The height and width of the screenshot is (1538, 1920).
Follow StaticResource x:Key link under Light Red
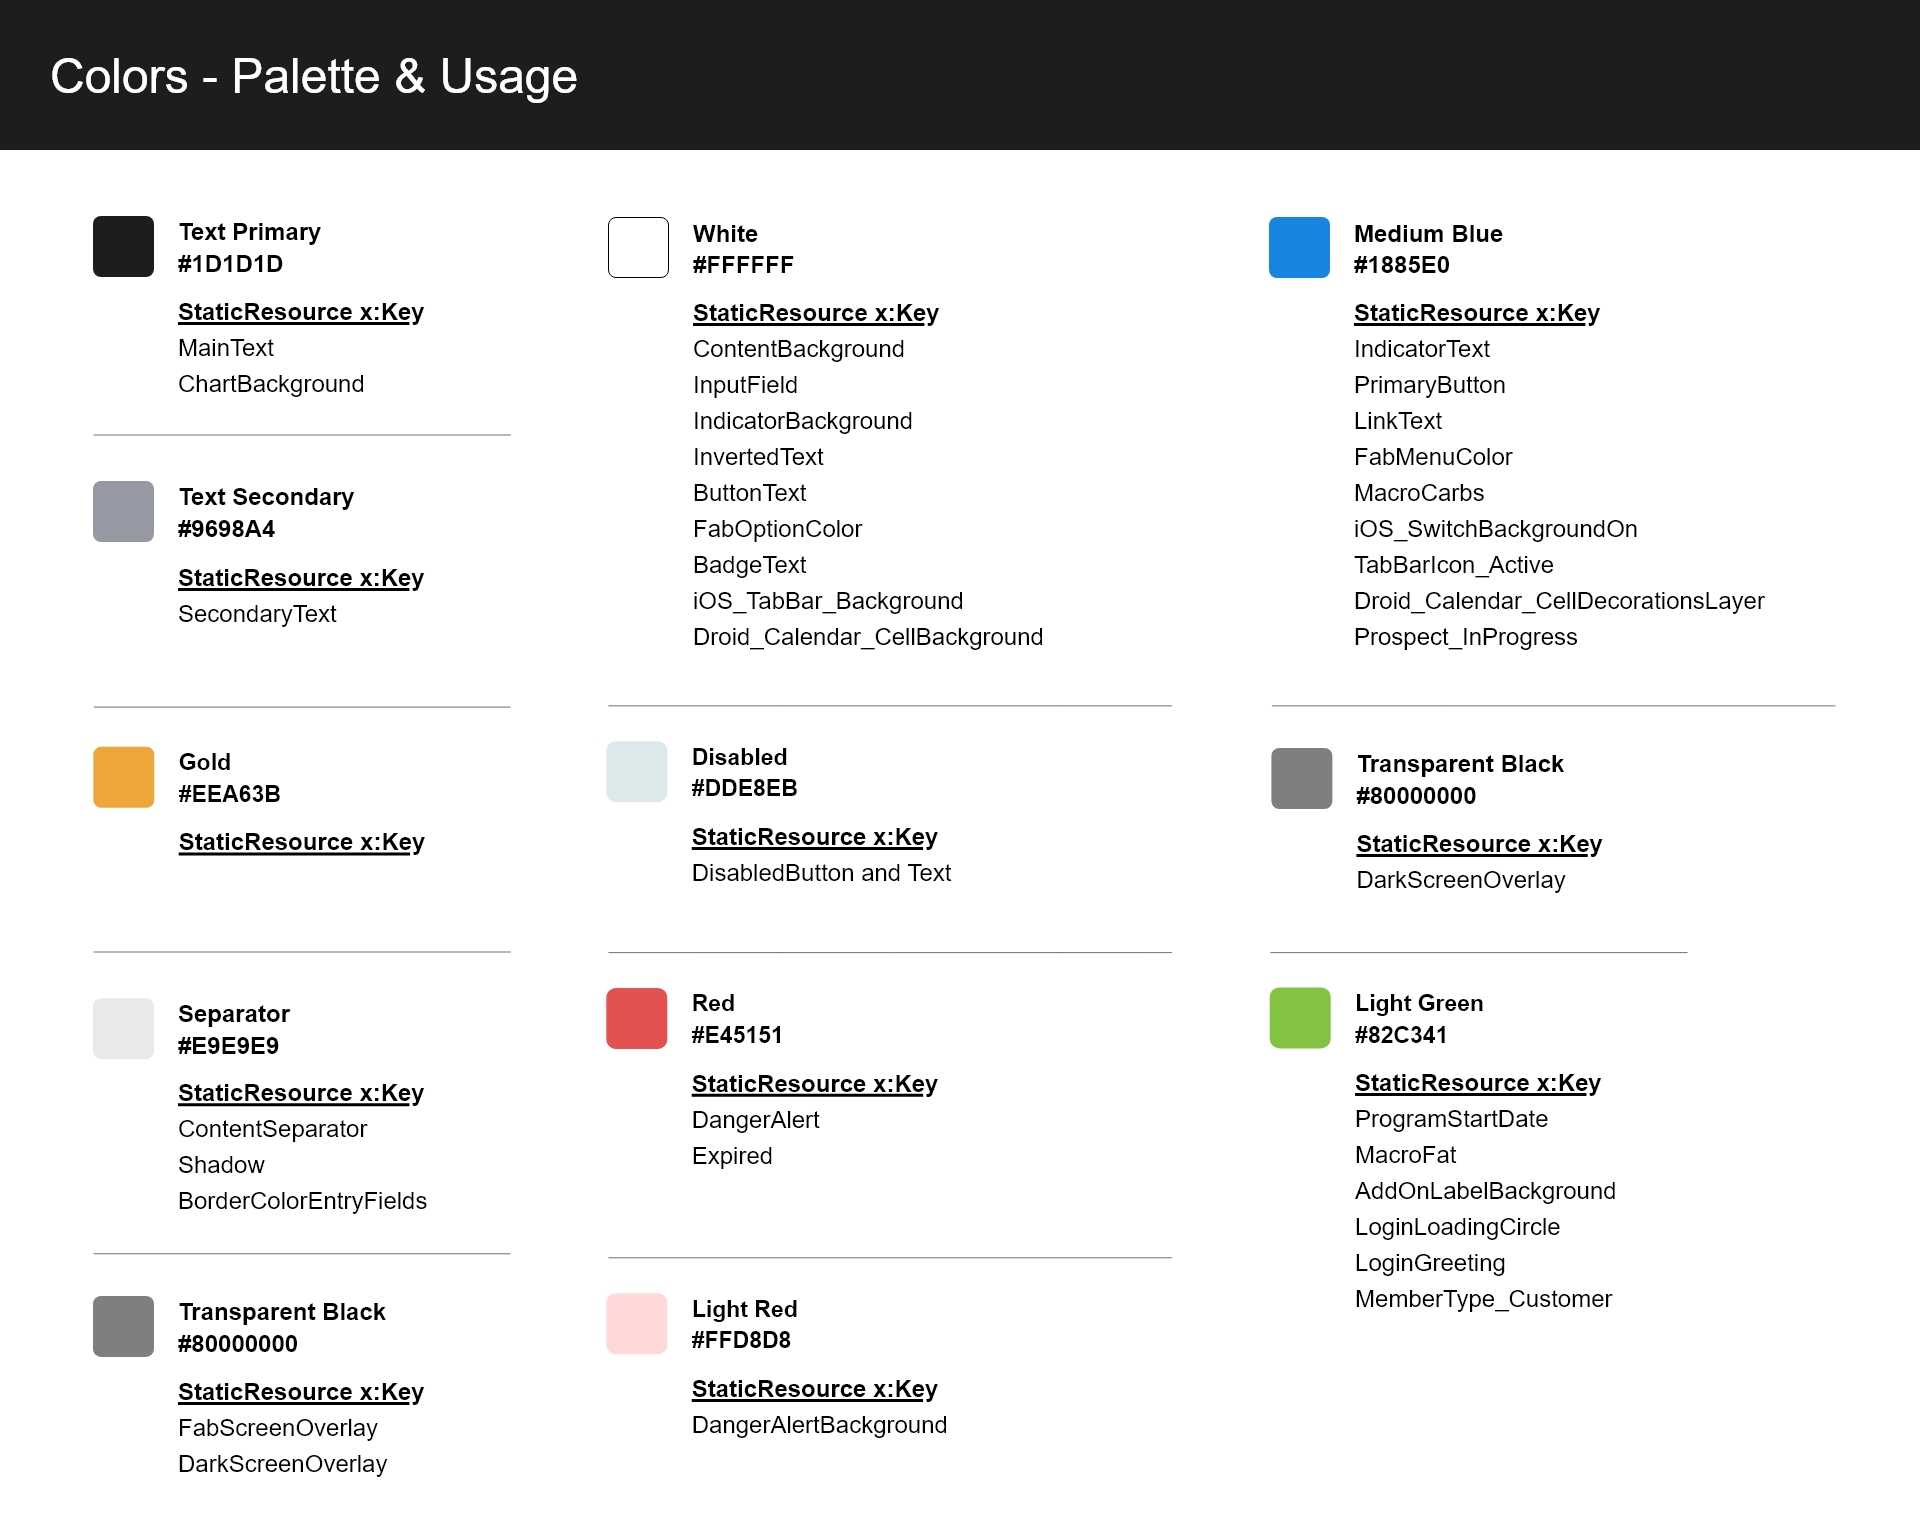pyautogui.click(x=814, y=1389)
